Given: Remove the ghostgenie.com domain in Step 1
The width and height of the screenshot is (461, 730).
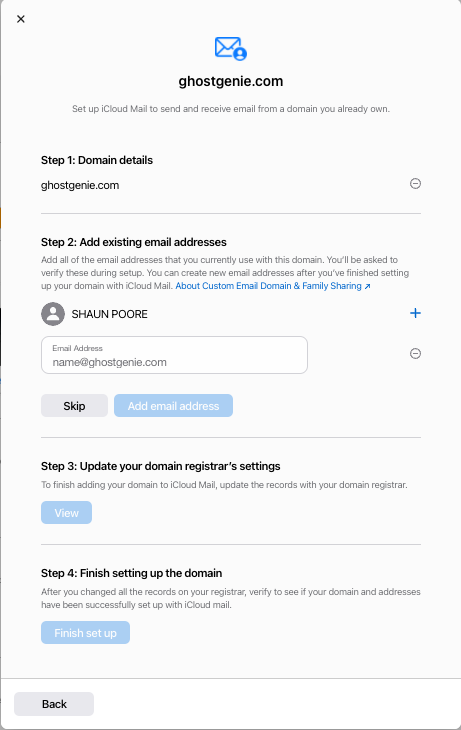Looking at the screenshot, I should pos(415,183).
